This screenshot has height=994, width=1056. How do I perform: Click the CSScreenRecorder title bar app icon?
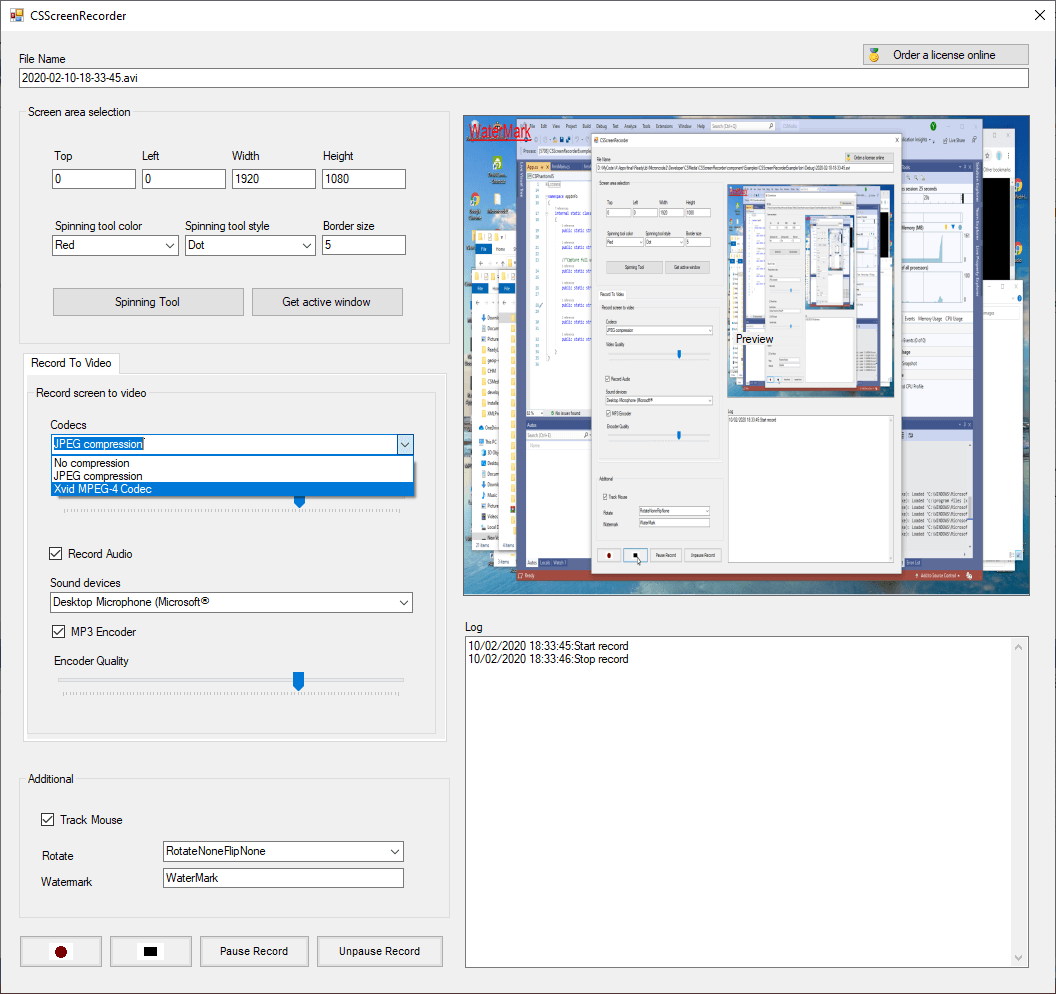click(16, 16)
